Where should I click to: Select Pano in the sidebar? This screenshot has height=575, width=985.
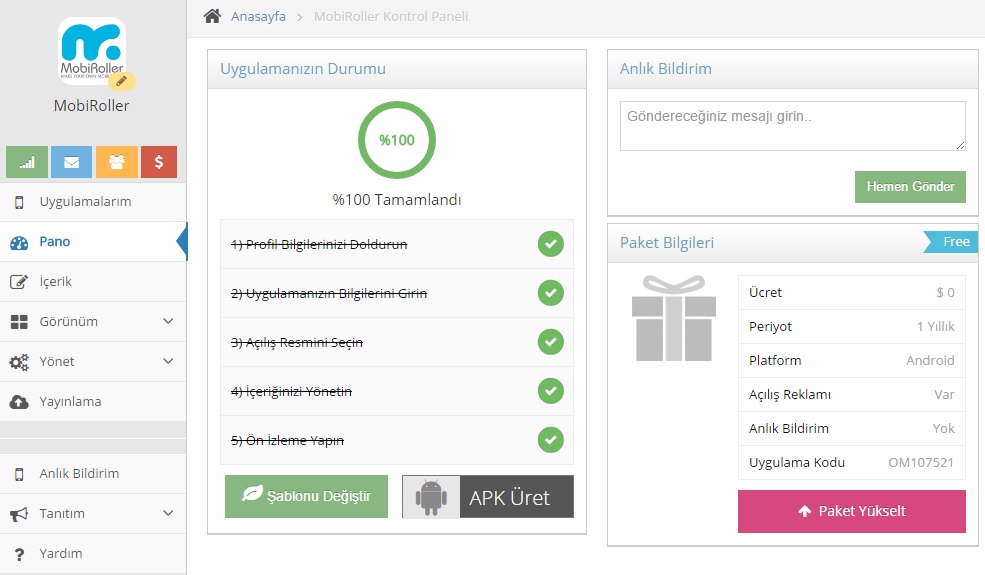[x=93, y=242]
